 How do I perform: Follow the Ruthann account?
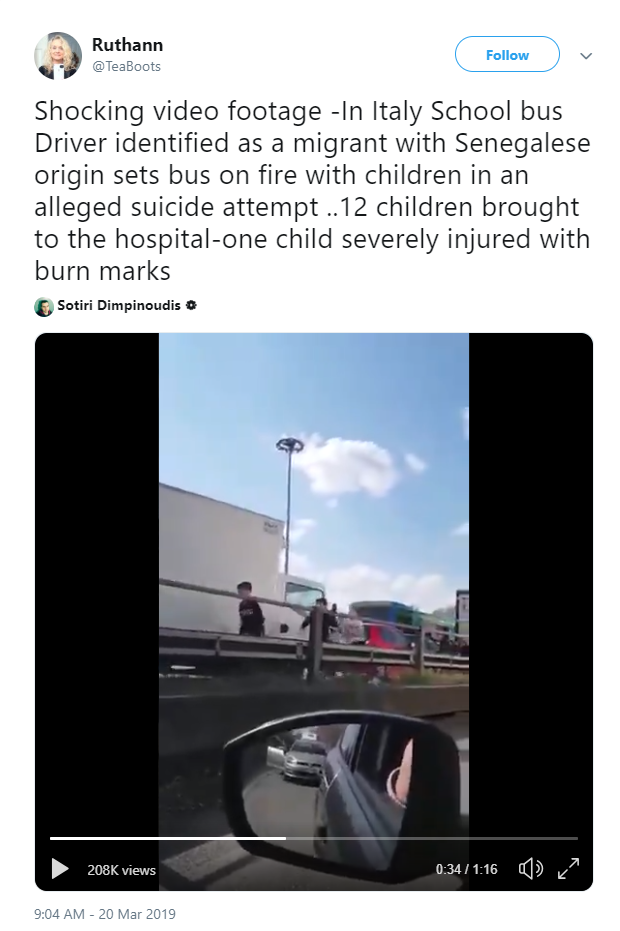(x=507, y=55)
